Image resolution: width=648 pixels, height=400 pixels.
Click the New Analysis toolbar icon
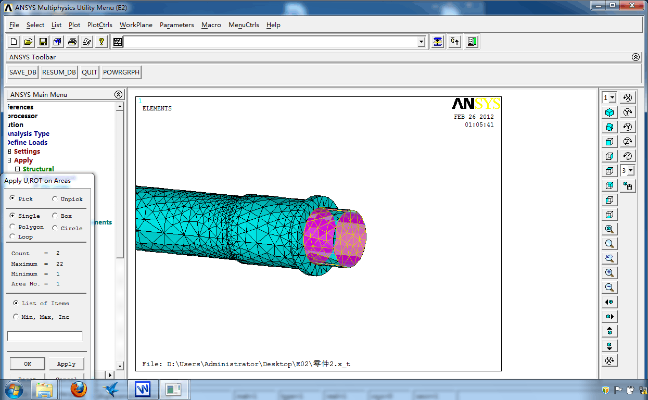point(13,42)
